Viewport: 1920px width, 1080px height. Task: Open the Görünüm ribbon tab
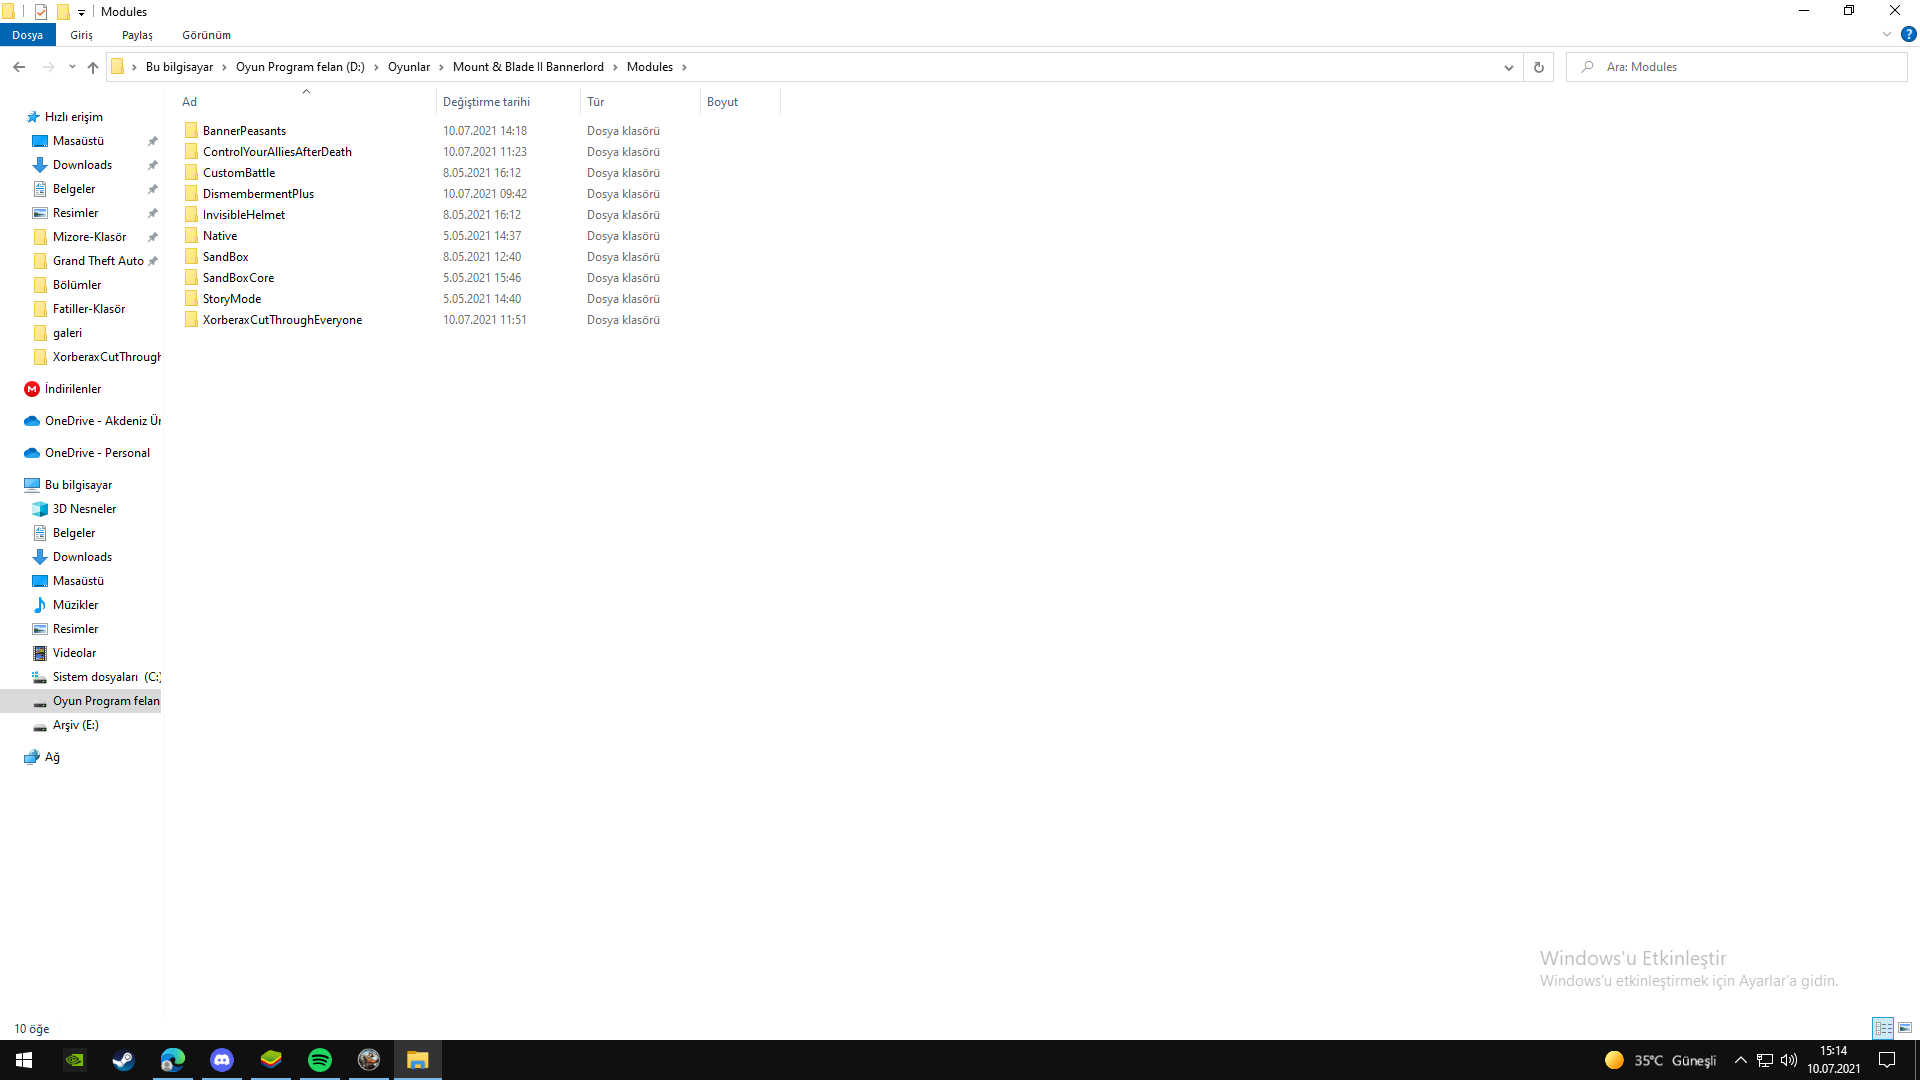pyautogui.click(x=206, y=35)
